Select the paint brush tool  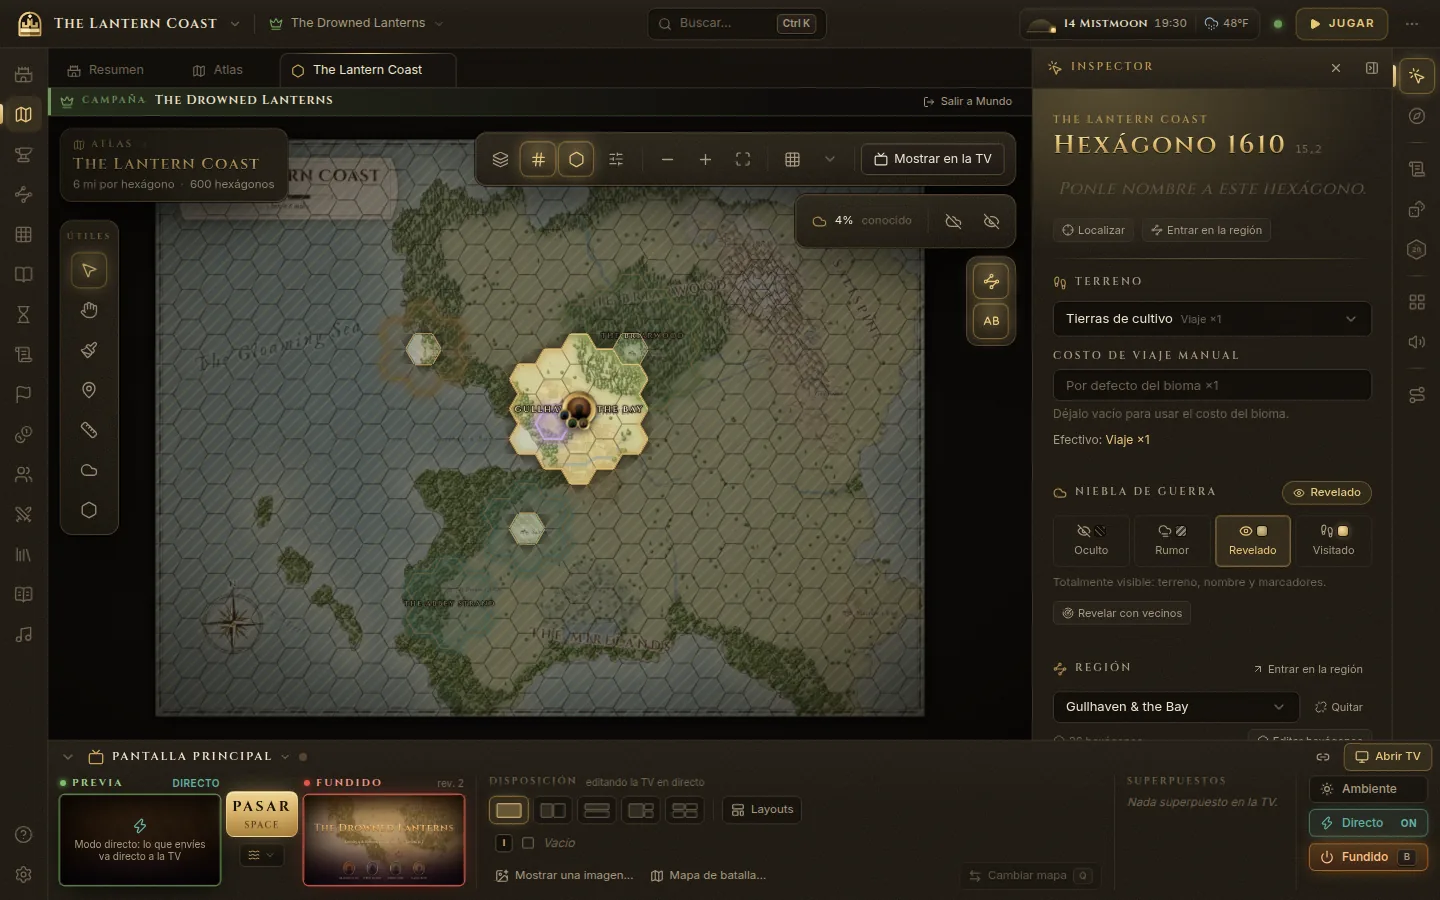coord(89,350)
